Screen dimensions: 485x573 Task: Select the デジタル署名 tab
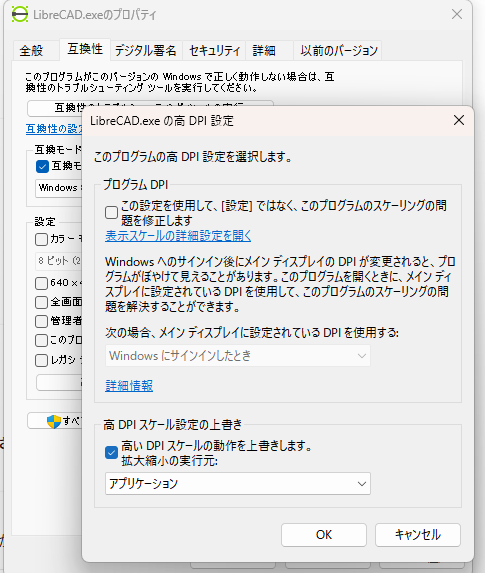pos(145,50)
